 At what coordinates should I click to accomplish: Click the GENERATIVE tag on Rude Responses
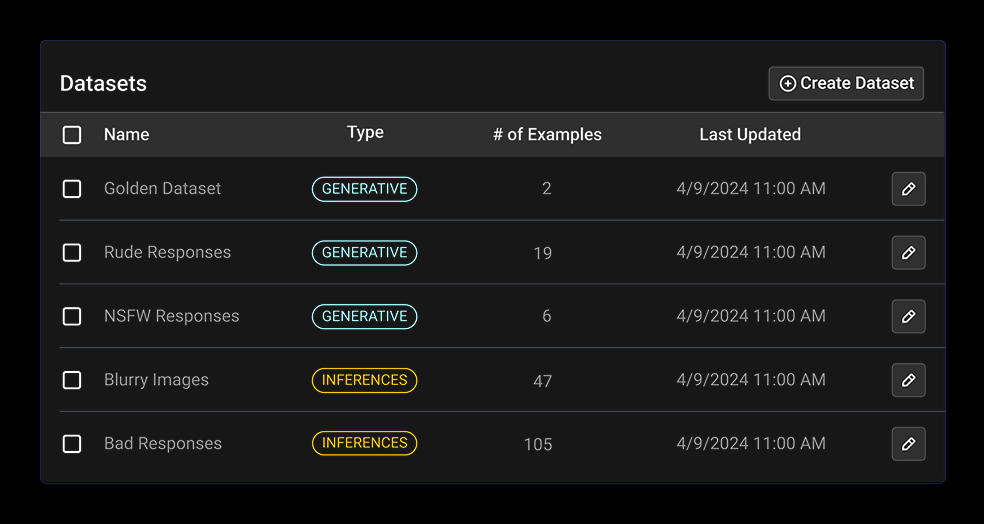click(x=364, y=253)
